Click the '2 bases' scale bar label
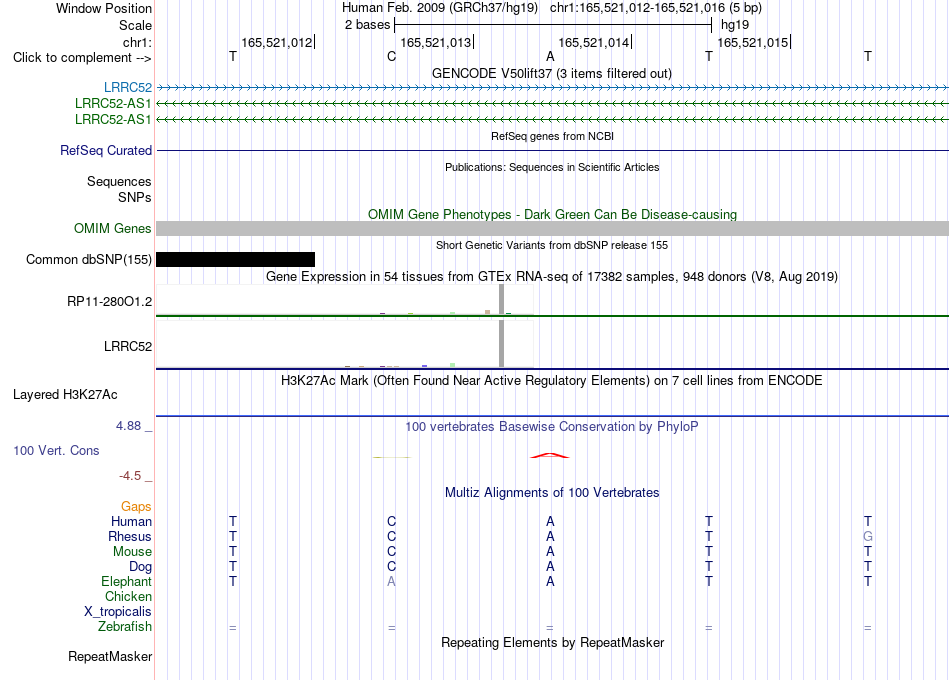The image size is (950, 680). pyautogui.click(x=367, y=25)
